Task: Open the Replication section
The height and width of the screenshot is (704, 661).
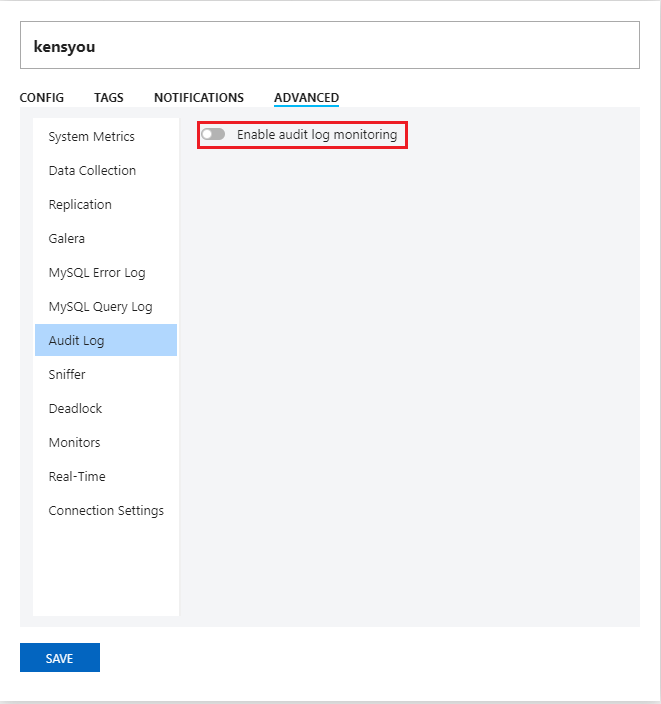Action: (x=106, y=205)
